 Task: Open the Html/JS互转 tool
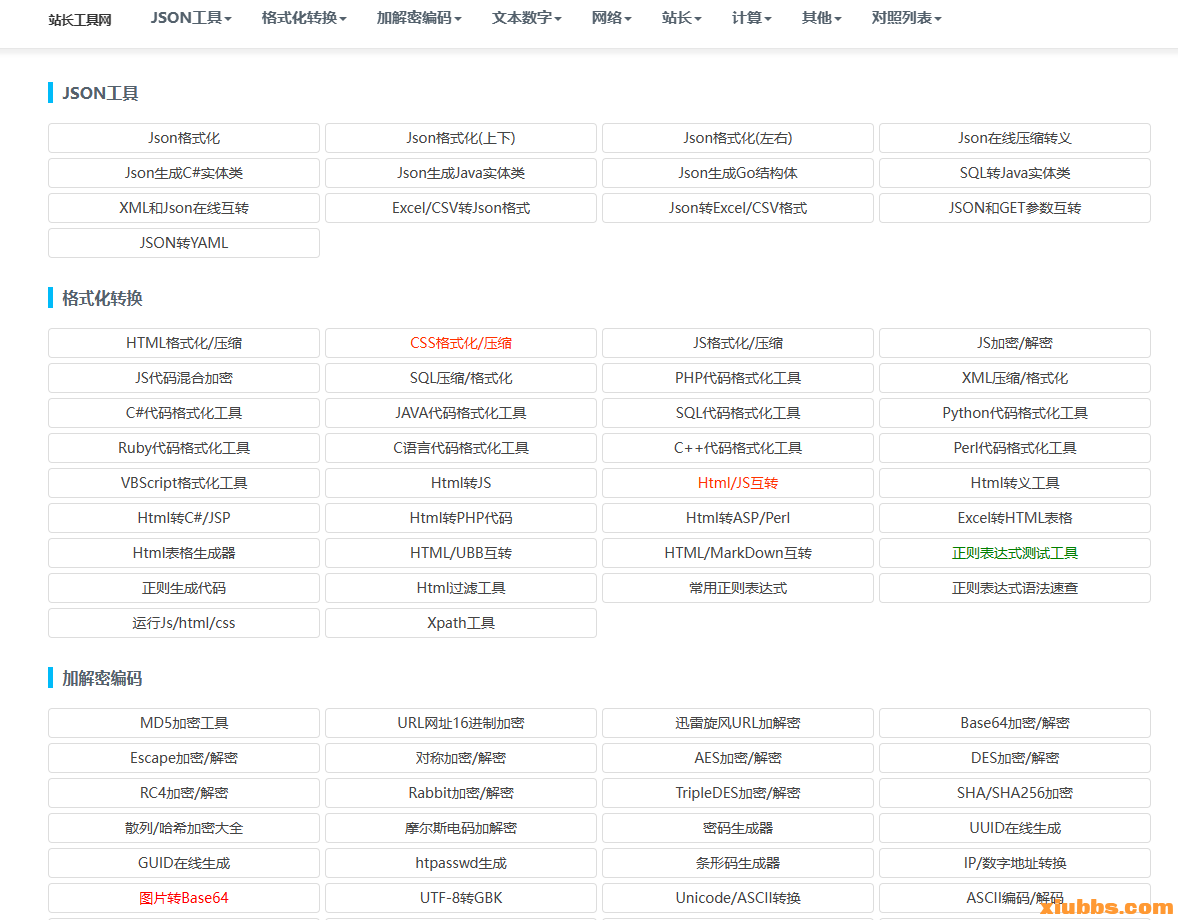pos(738,483)
